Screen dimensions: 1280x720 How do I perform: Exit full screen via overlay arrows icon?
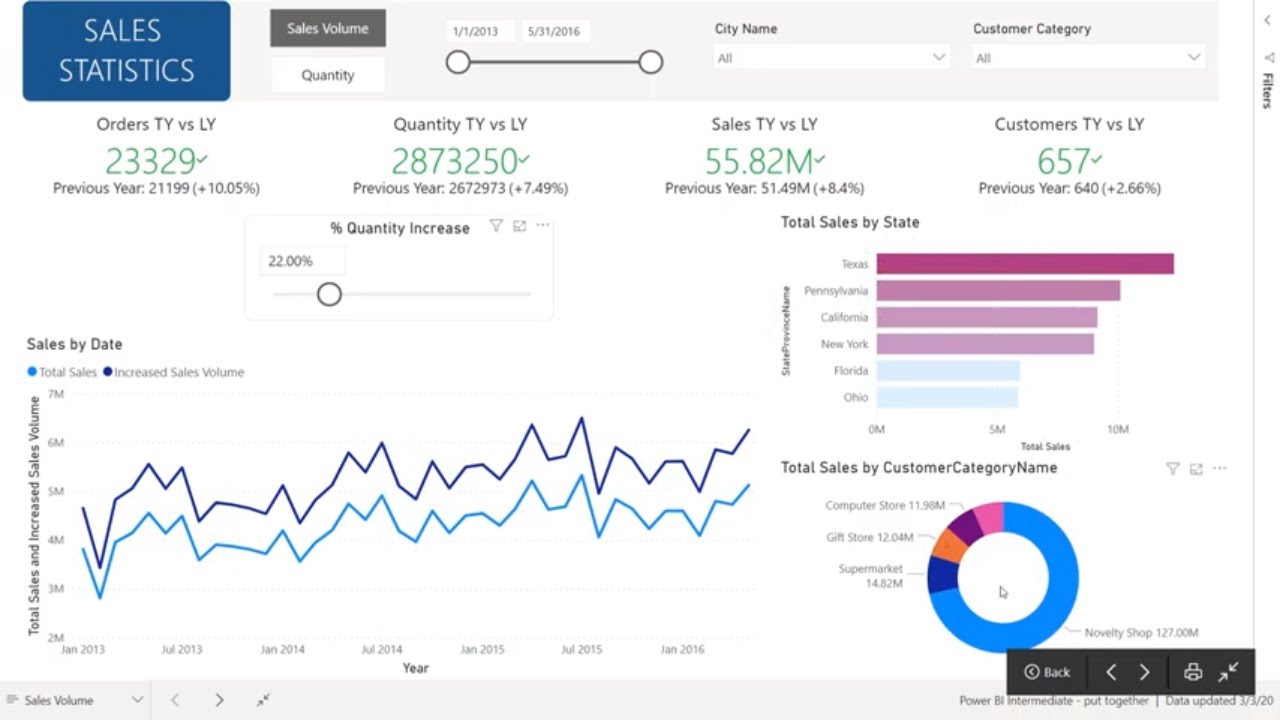pos(1229,671)
